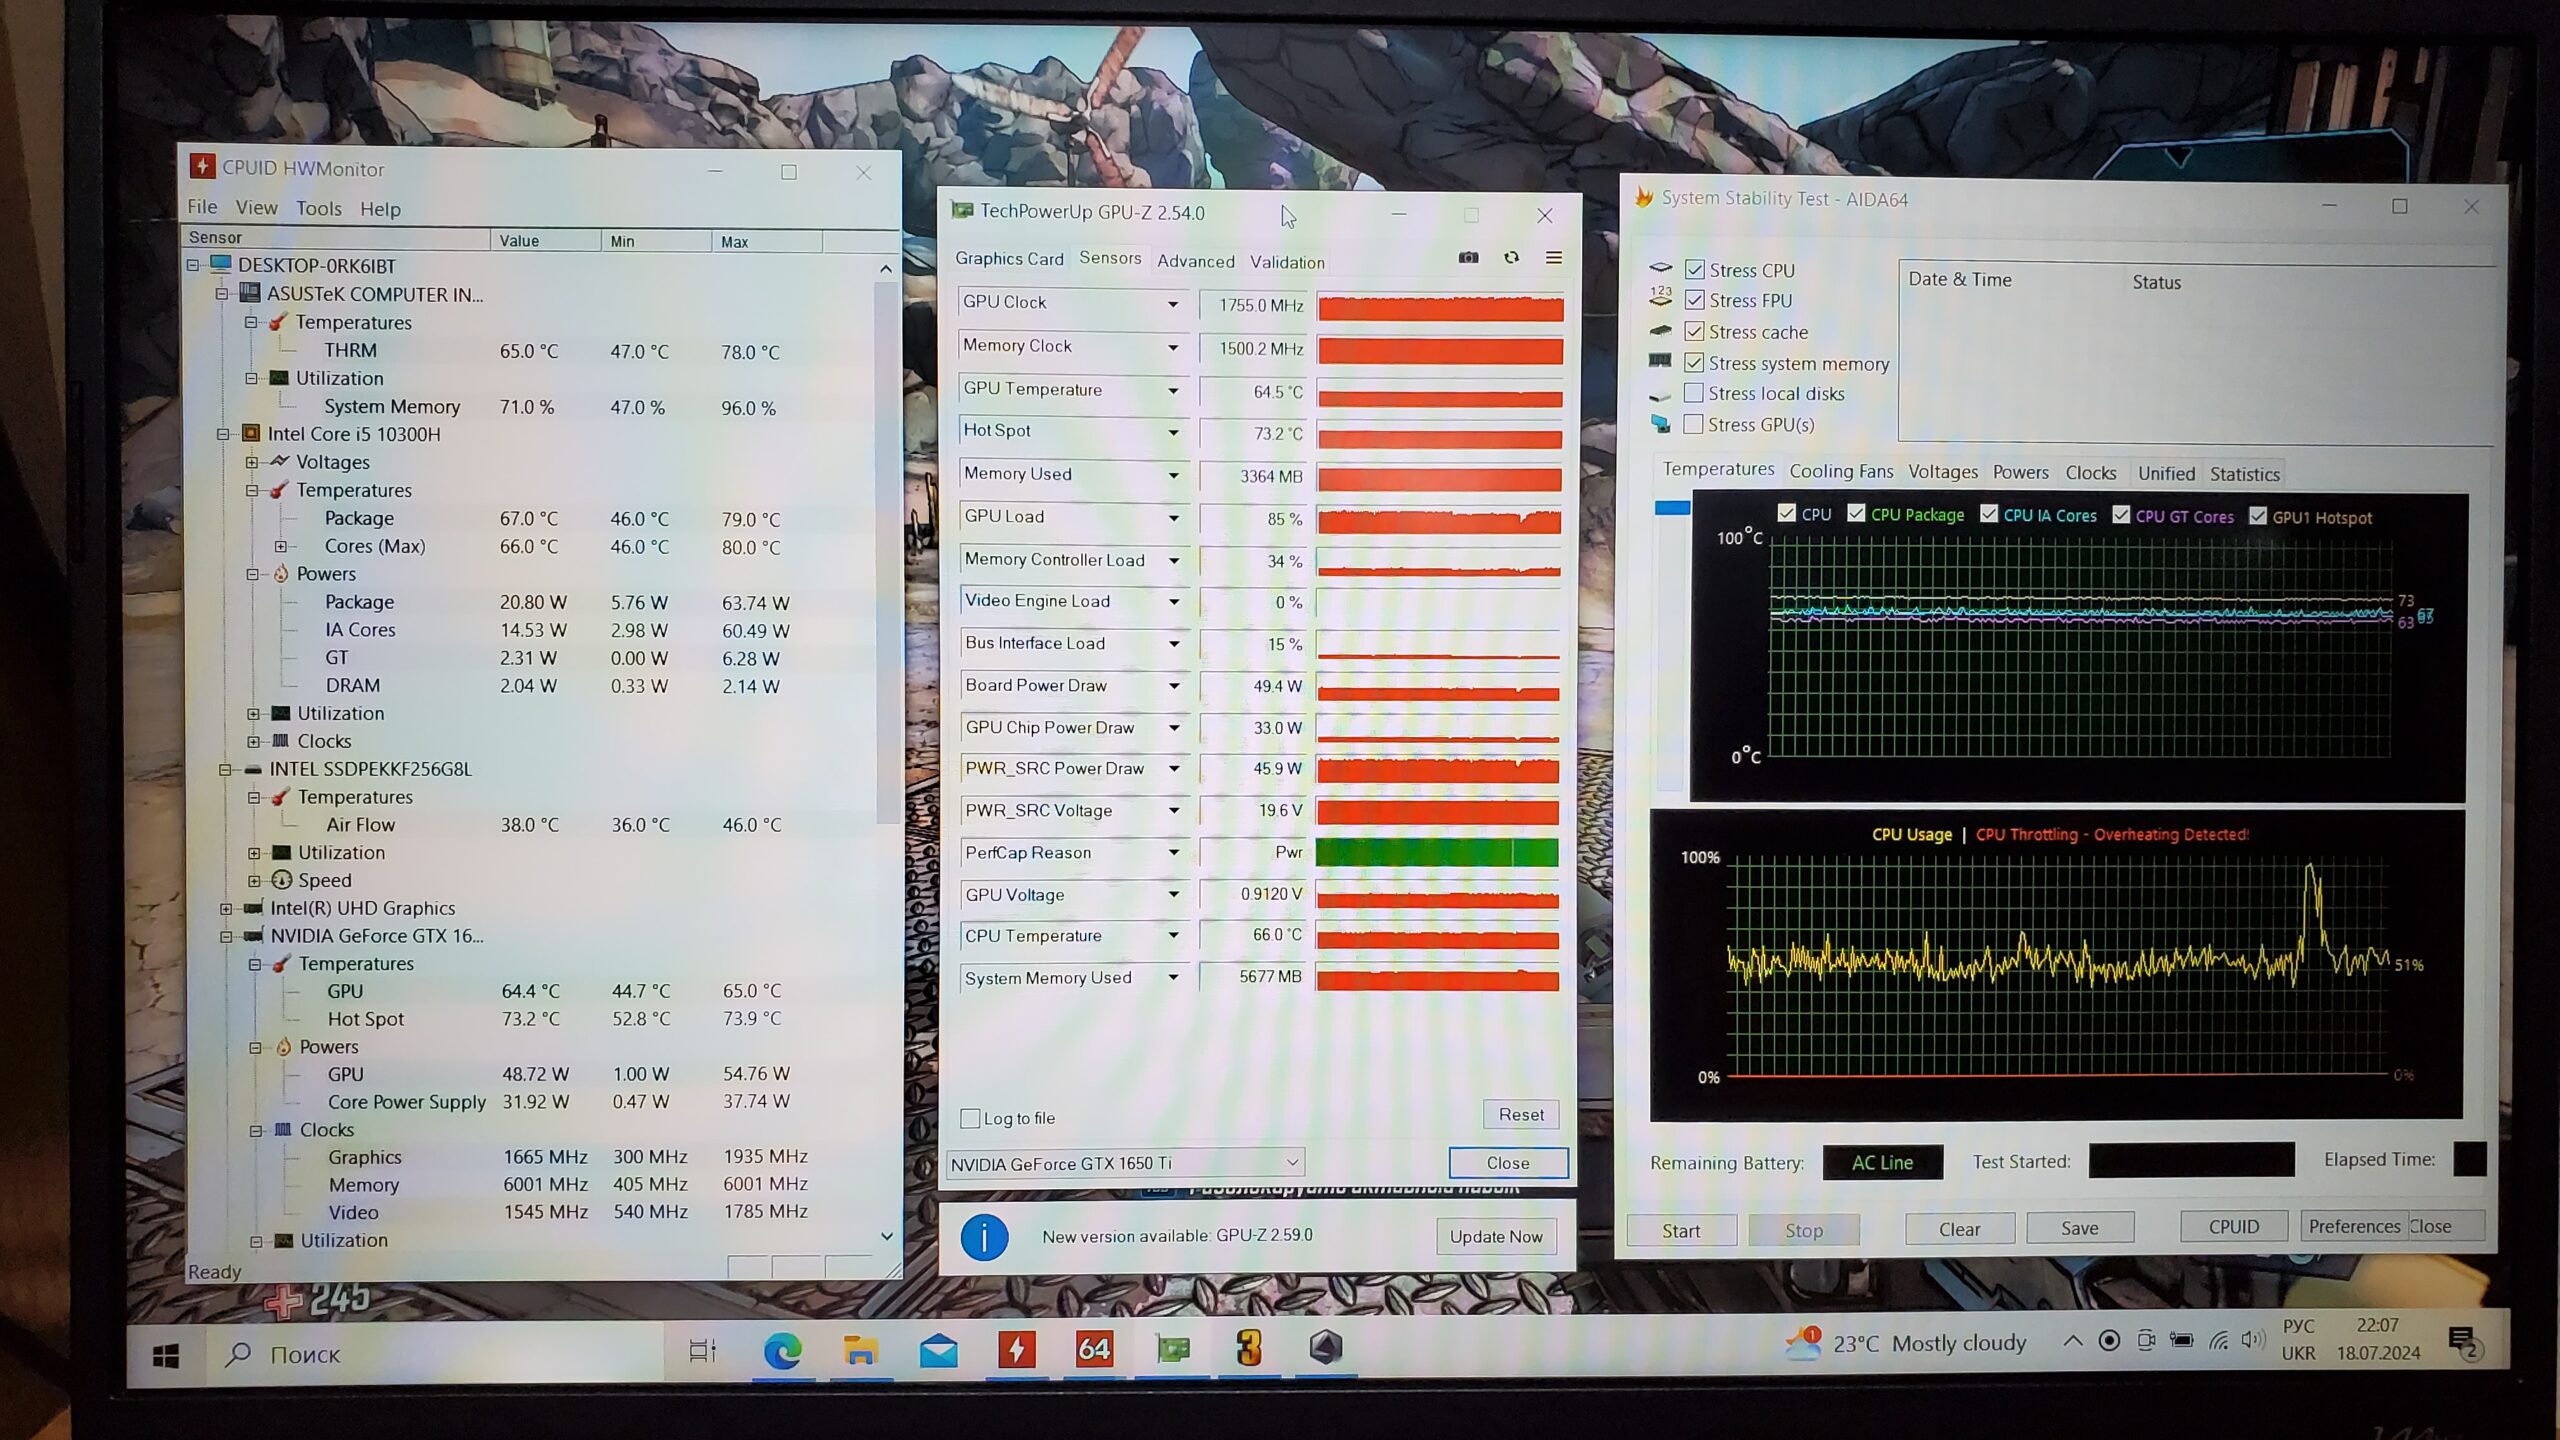
Task: Open the NVIDIA GeForce GTX 1650 Ti selector
Action: (x=1124, y=1163)
